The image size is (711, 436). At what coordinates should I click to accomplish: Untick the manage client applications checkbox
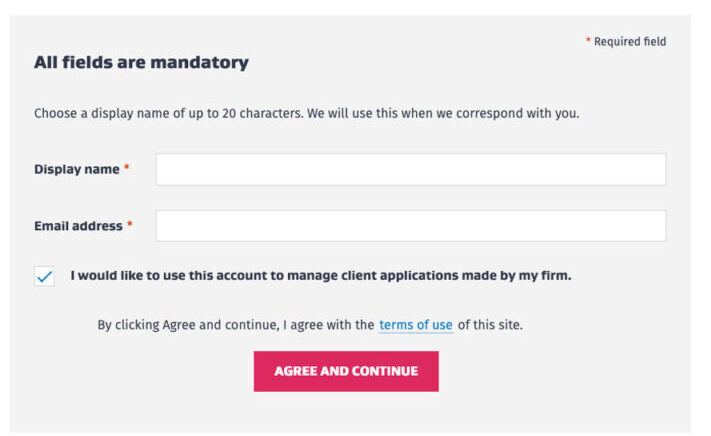(x=44, y=277)
